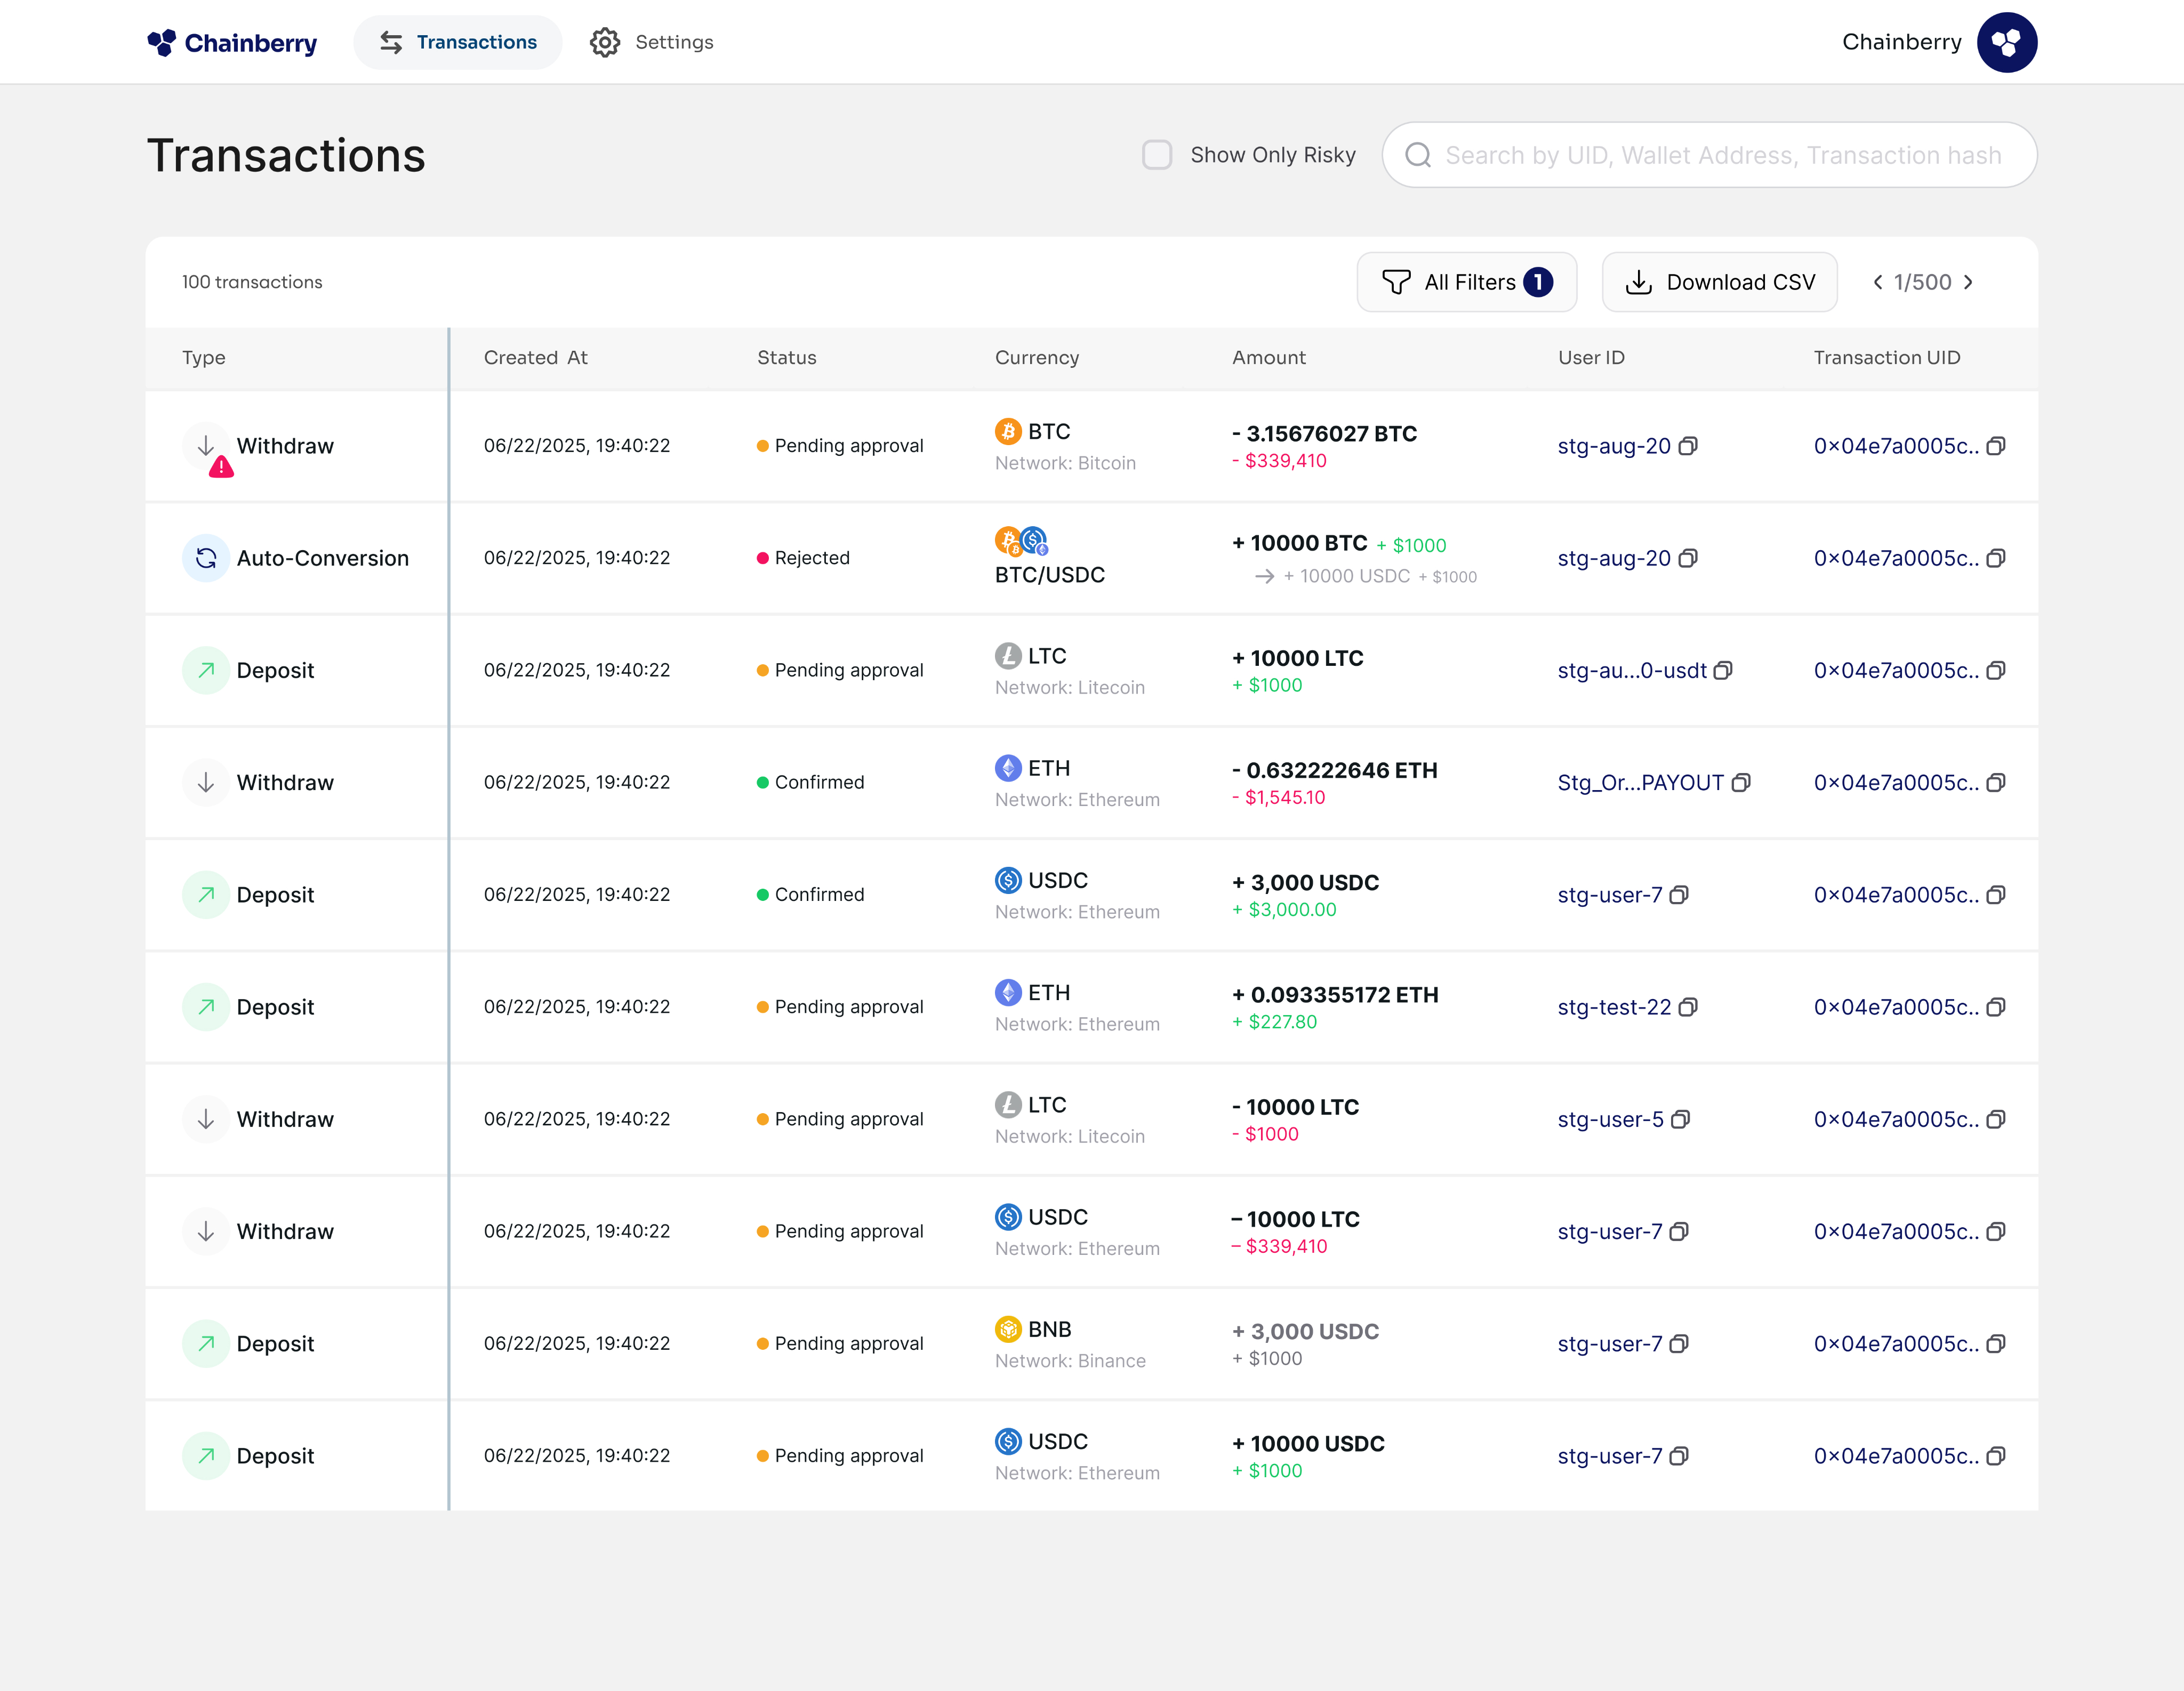Image resolution: width=2184 pixels, height=1691 pixels.
Task: Open the All Filters panel
Action: click(x=1466, y=282)
